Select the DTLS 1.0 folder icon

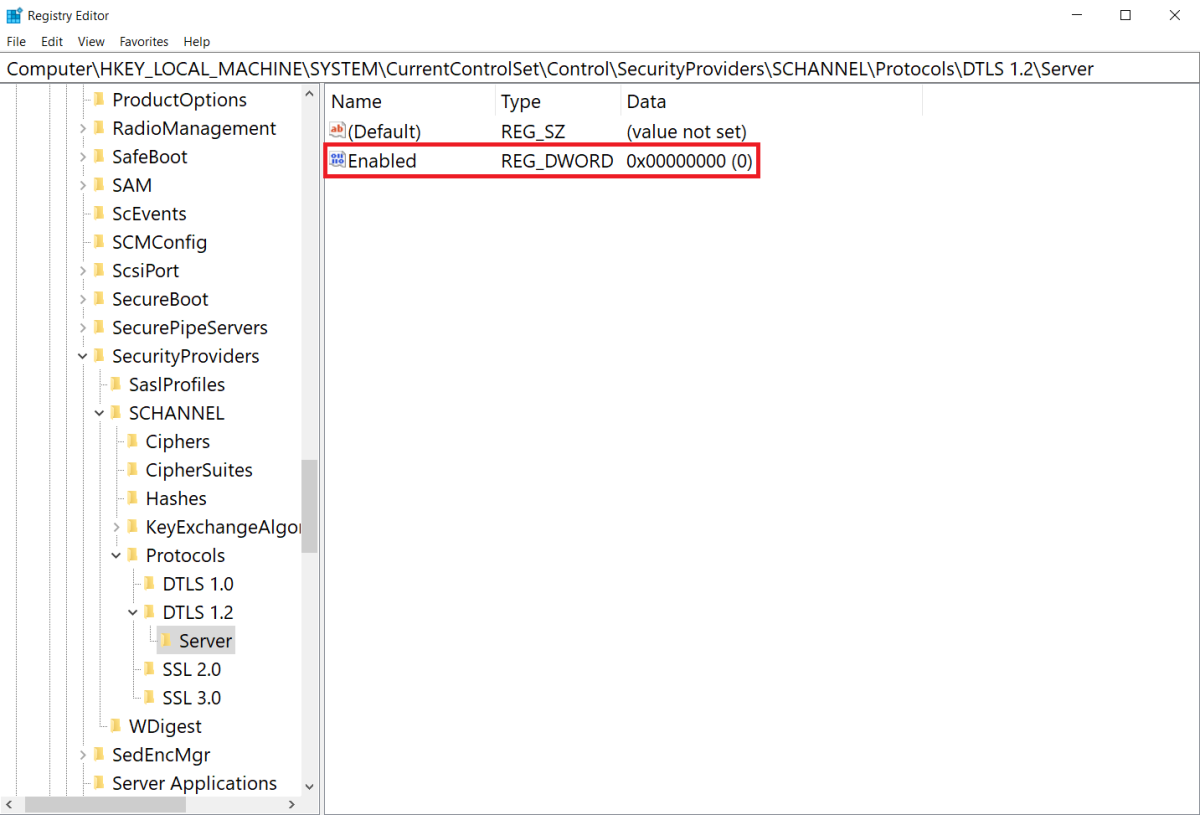pos(150,584)
